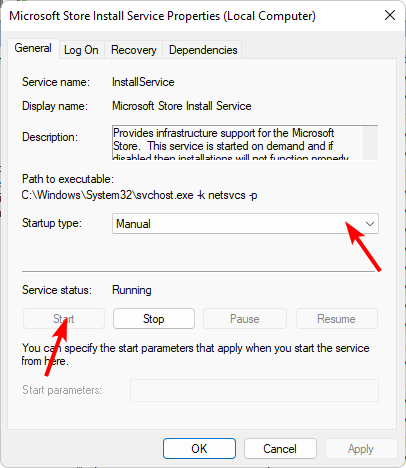
Task: Click the Service name label
Action: pyautogui.click(x=56, y=82)
